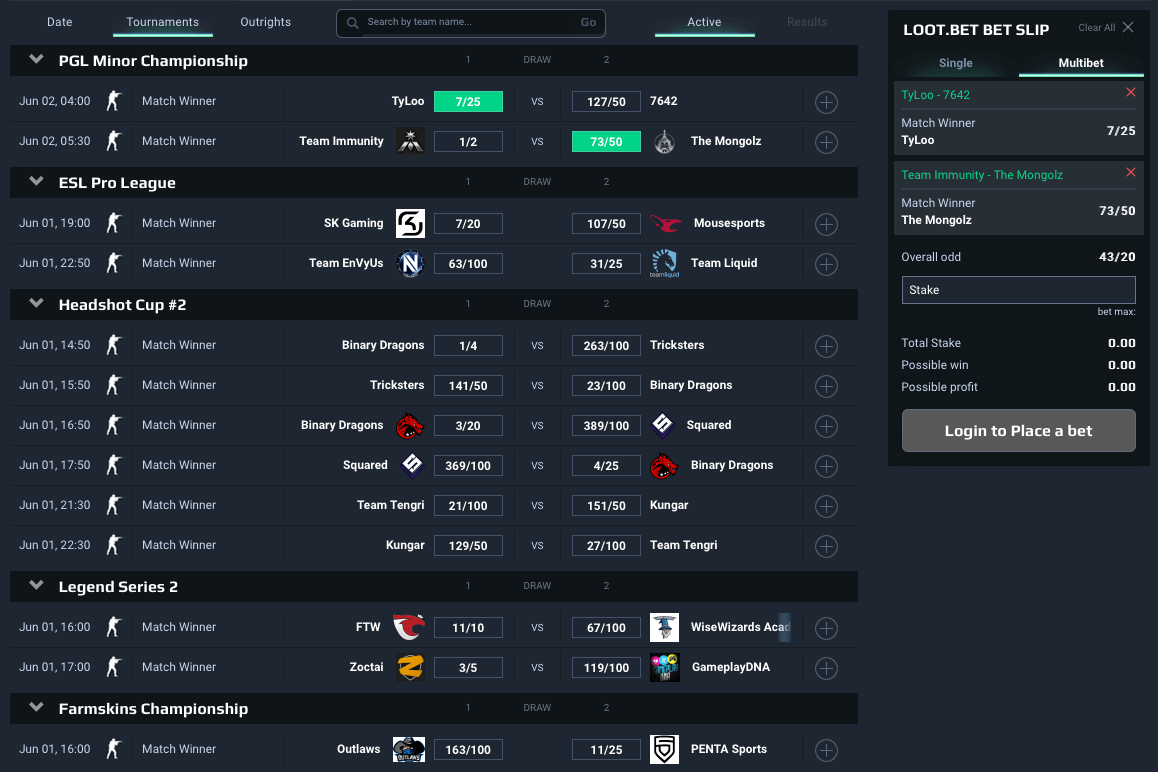Click the plus icon on Zoctai vs GameplayDNA row

click(826, 668)
